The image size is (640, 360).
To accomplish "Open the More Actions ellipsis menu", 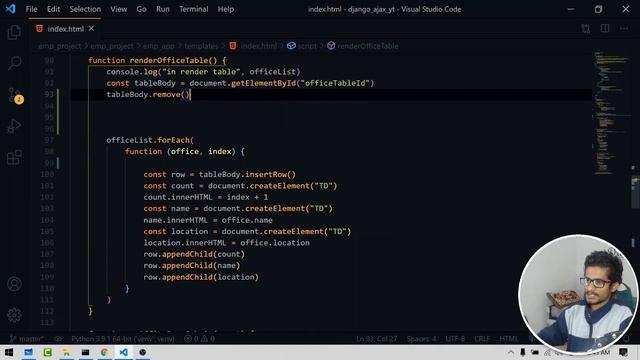I will tap(624, 29).
